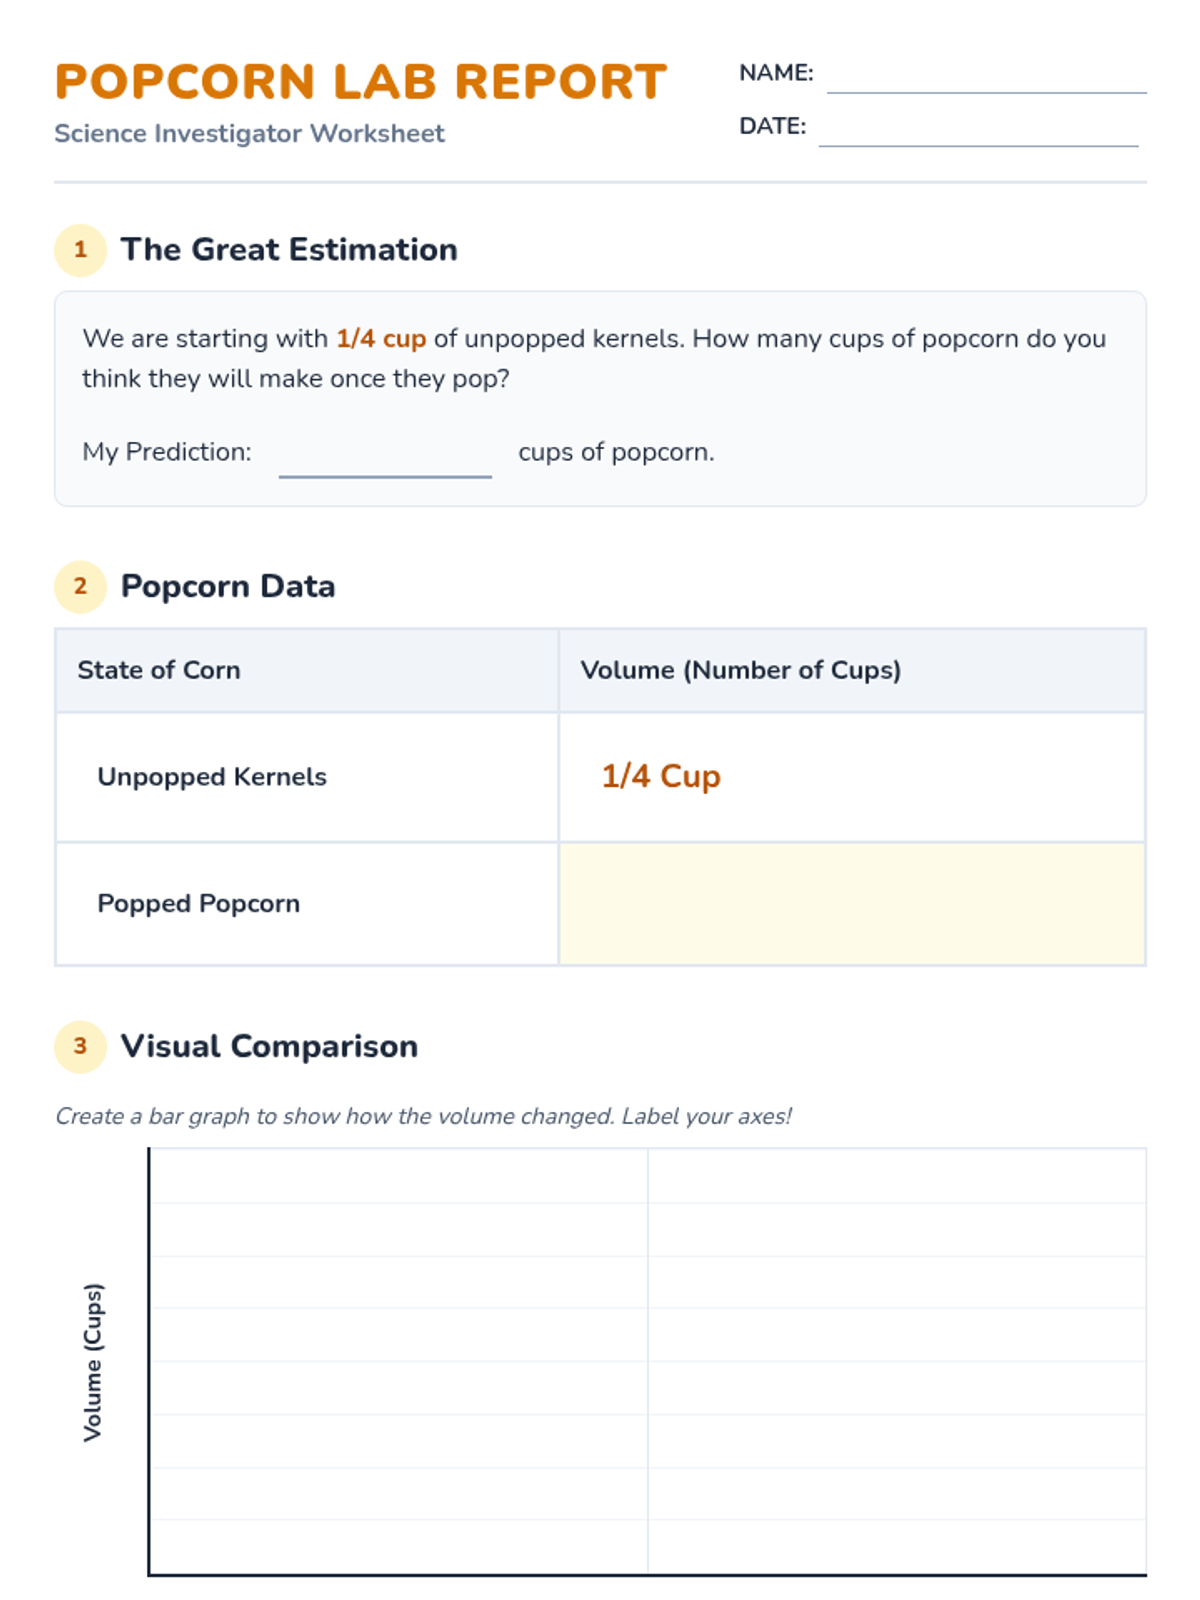Click the right column of the bar graph

[897, 1362]
